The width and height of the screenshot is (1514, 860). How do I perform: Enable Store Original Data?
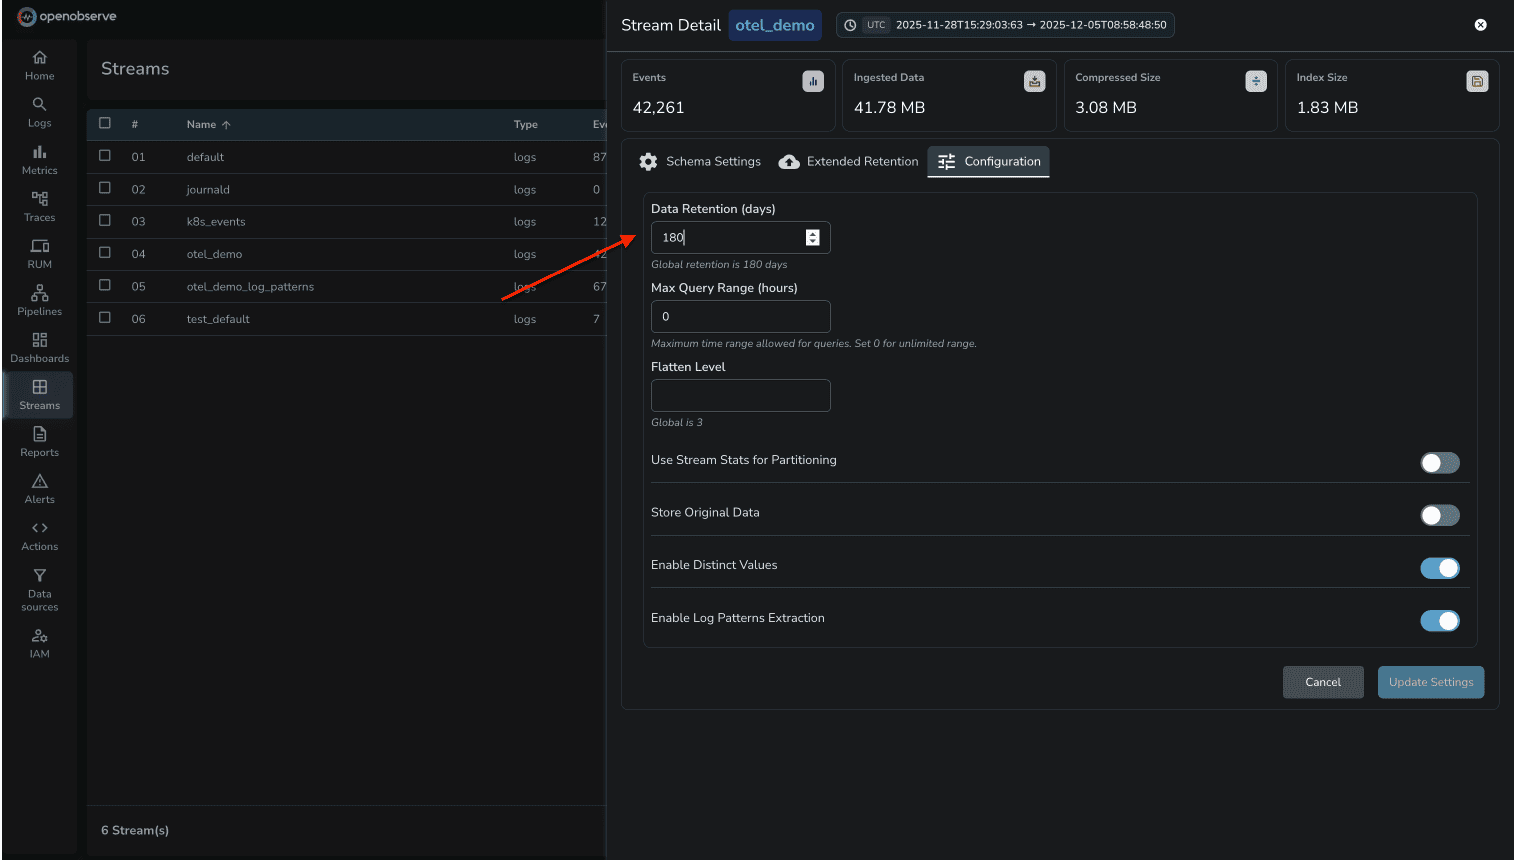pyautogui.click(x=1440, y=515)
